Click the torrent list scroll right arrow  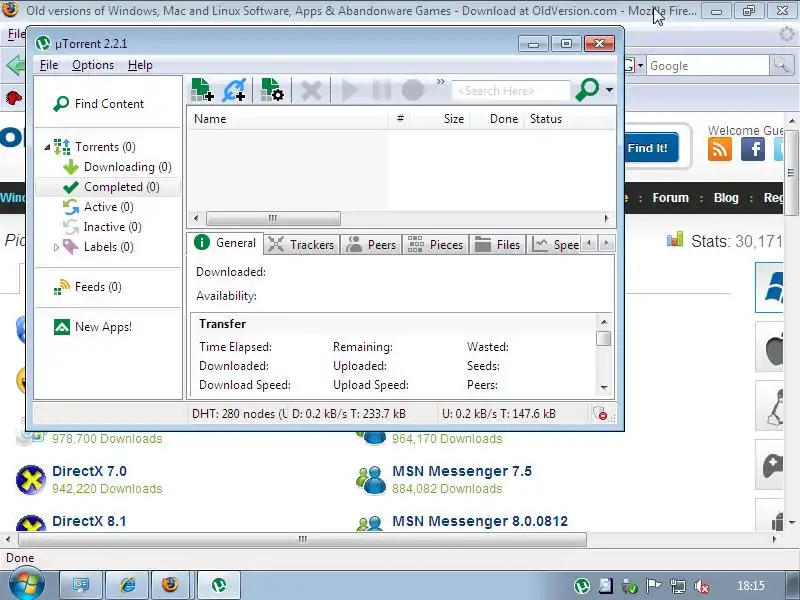point(606,218)
